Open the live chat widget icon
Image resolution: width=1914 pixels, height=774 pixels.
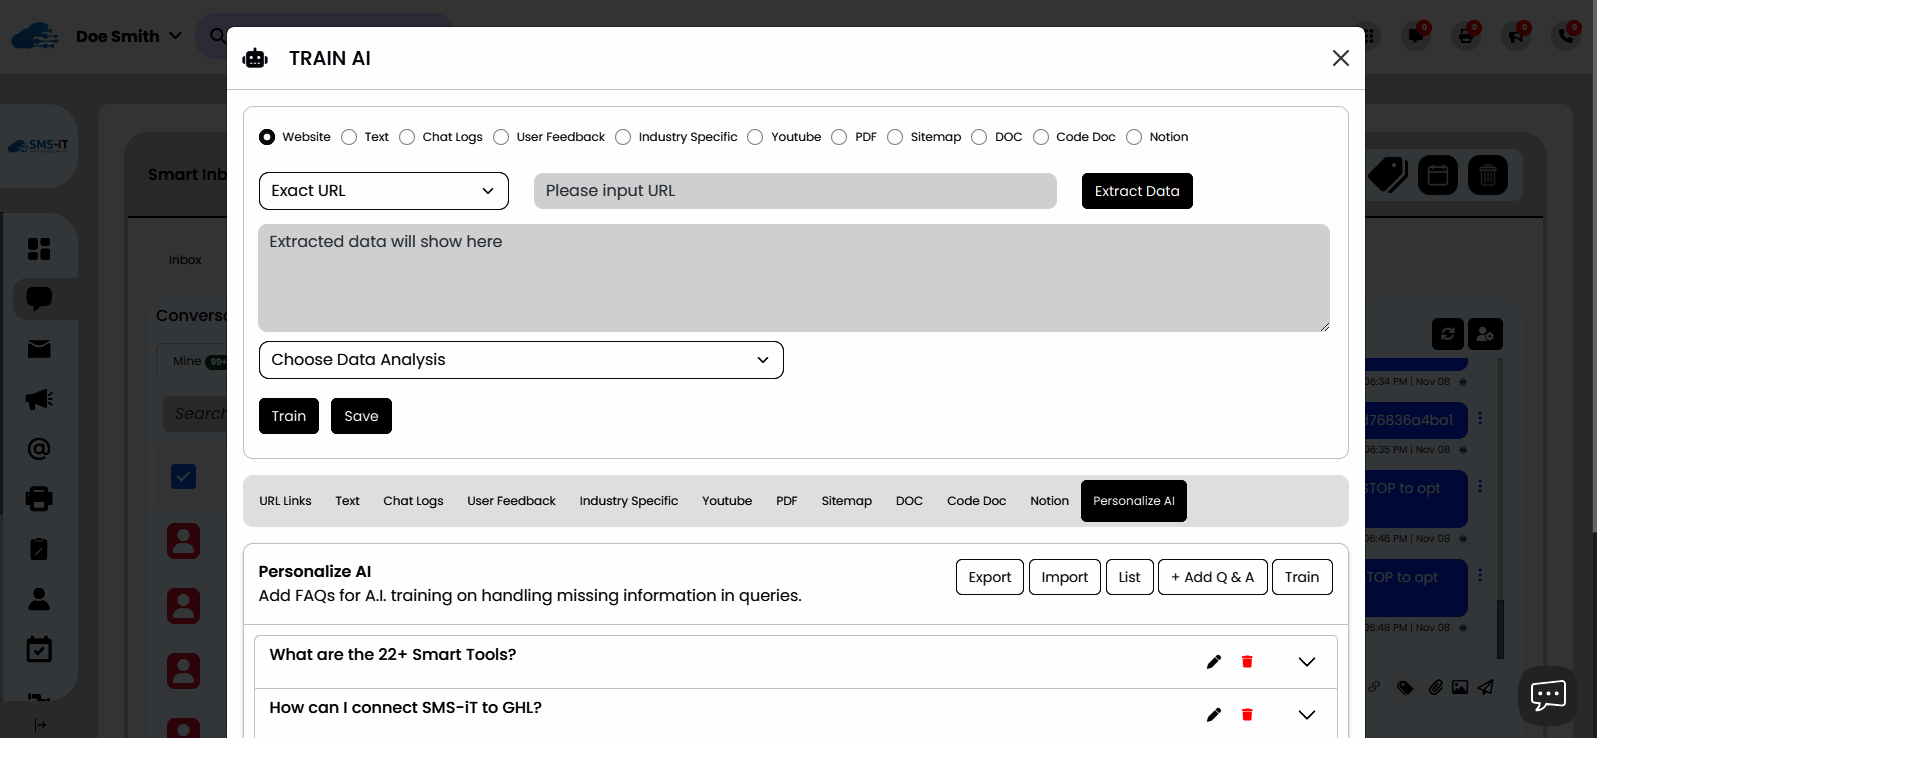coord(1547,695)
